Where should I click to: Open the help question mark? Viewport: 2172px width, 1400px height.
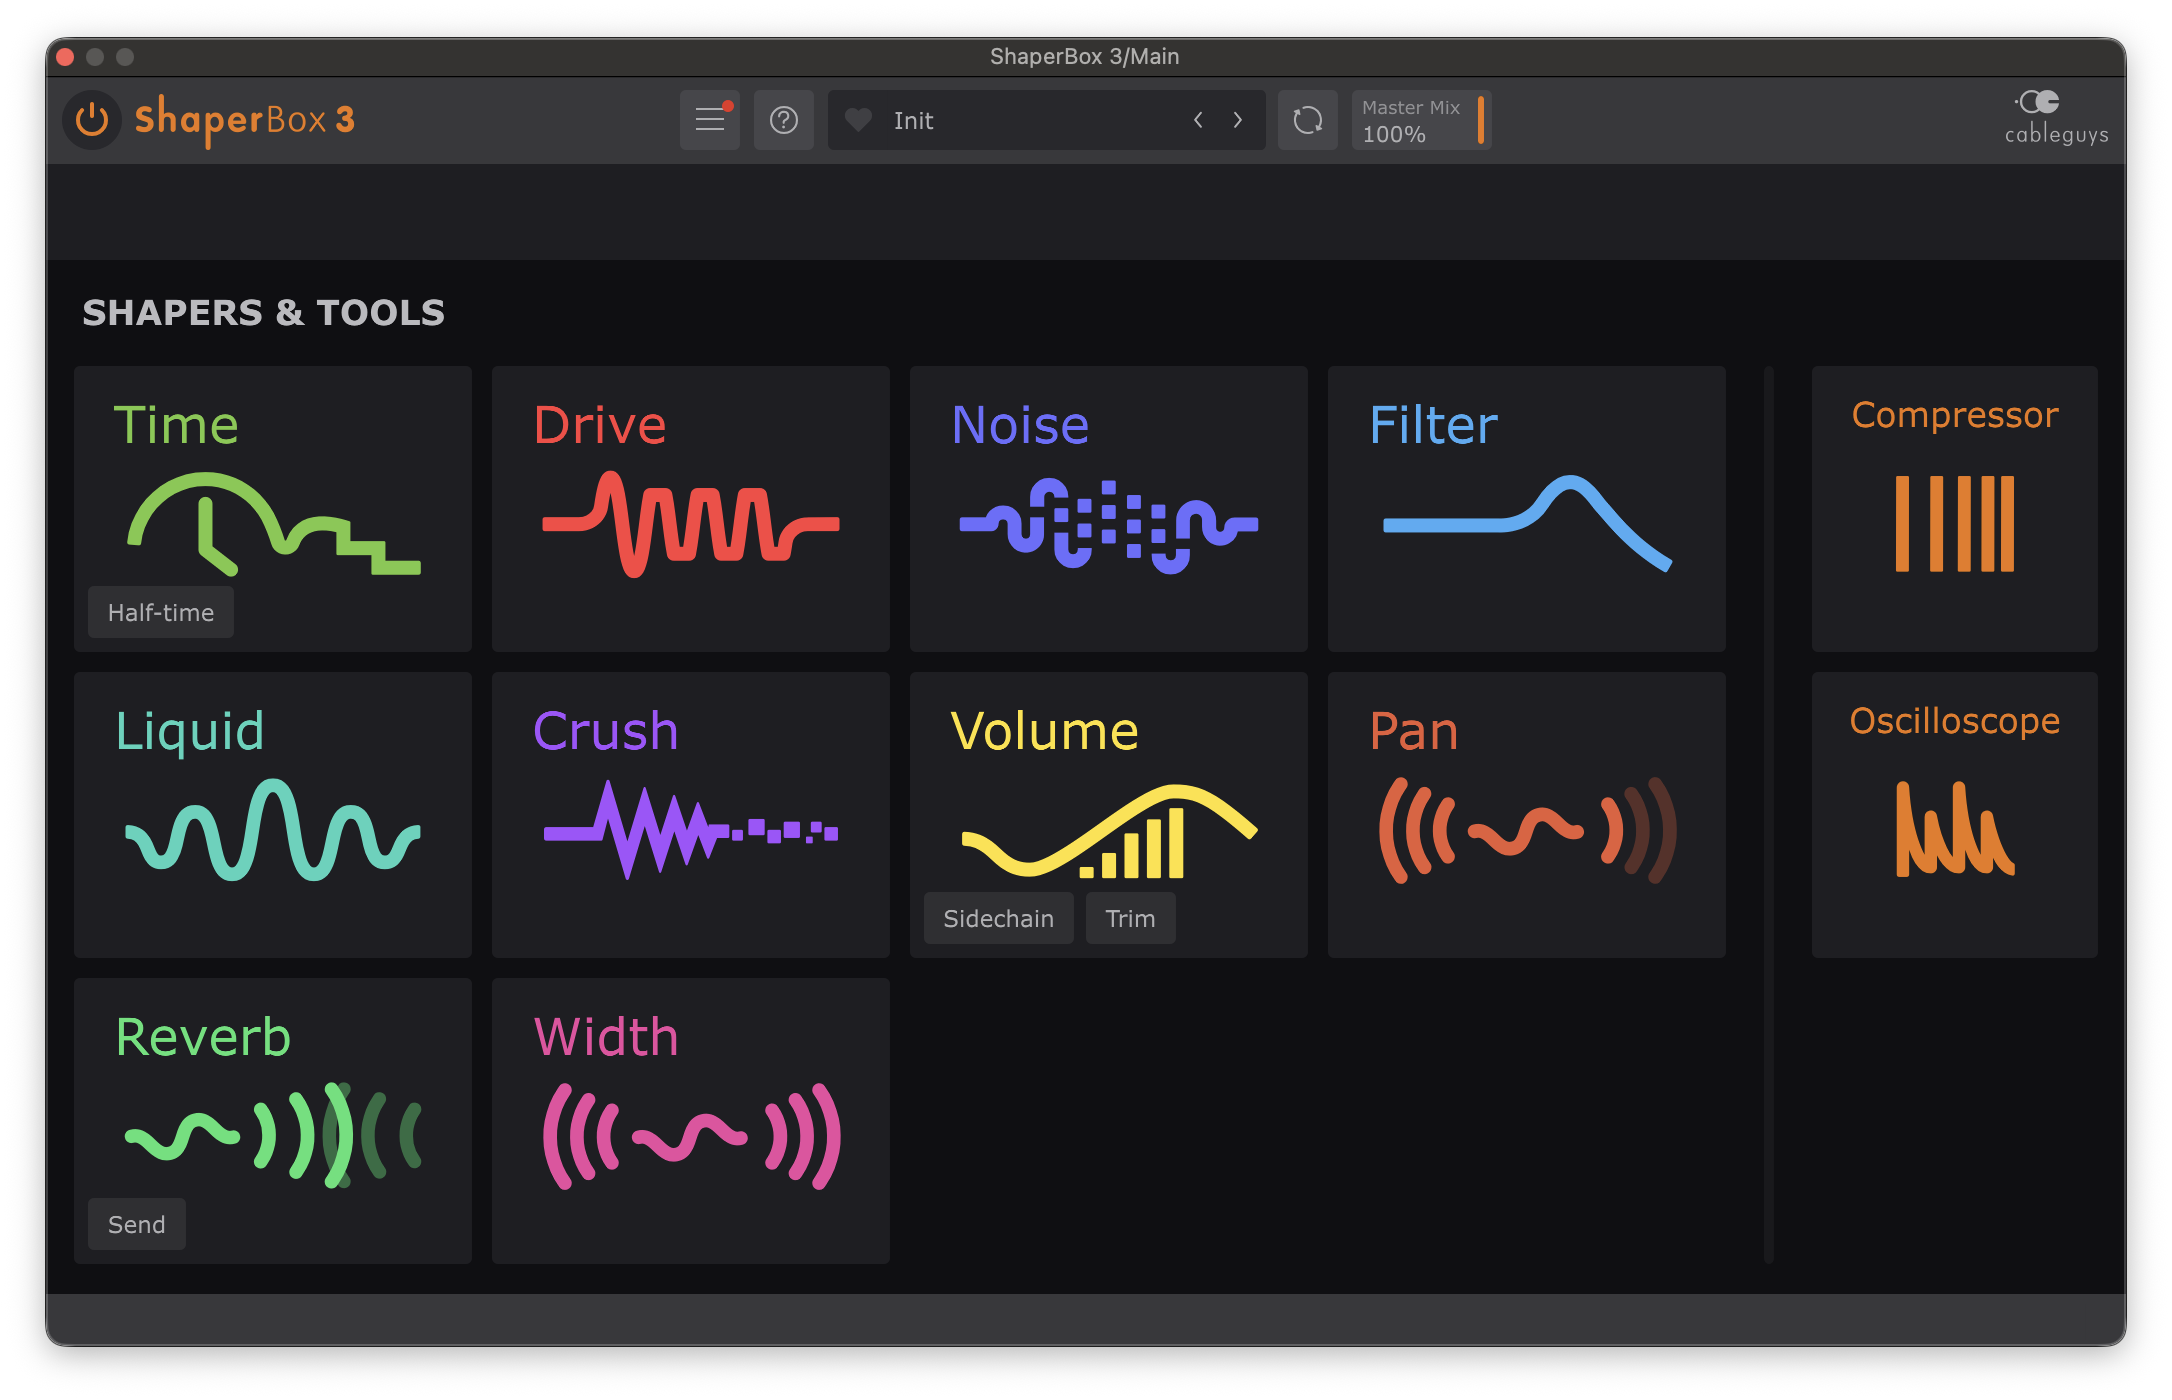(784, 120)
